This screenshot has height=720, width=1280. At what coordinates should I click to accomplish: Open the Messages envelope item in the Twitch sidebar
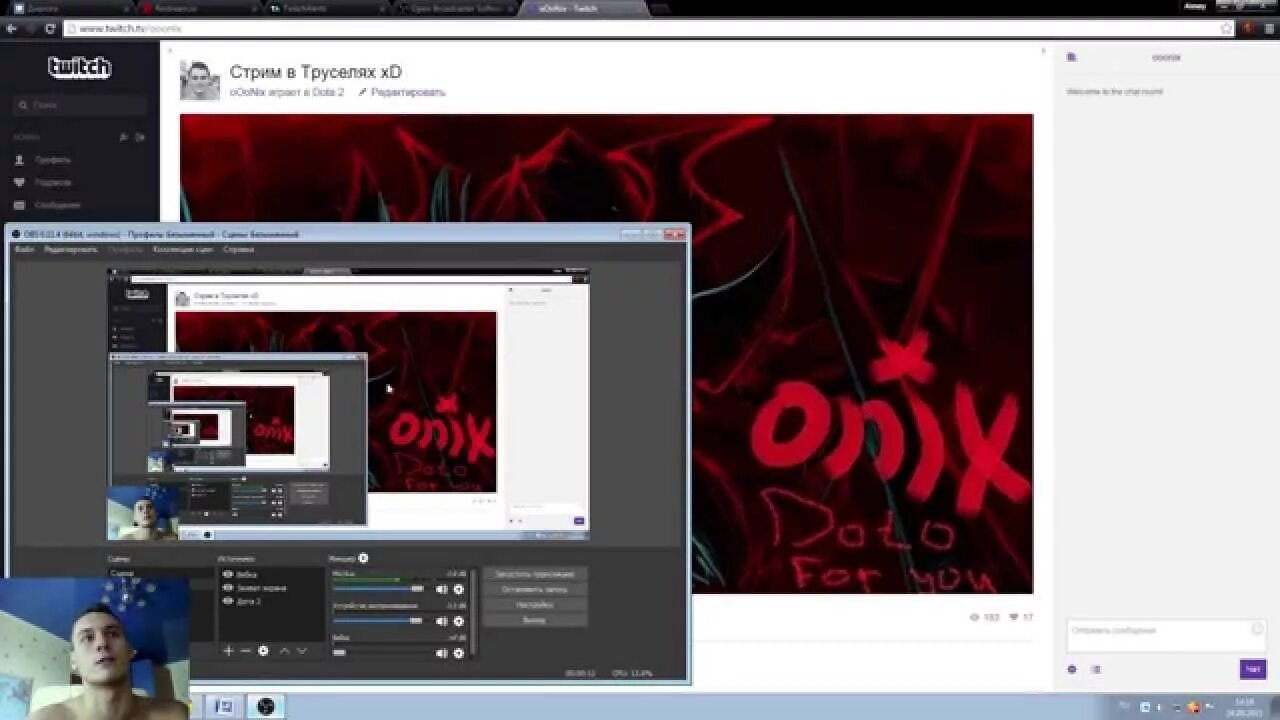47,206
